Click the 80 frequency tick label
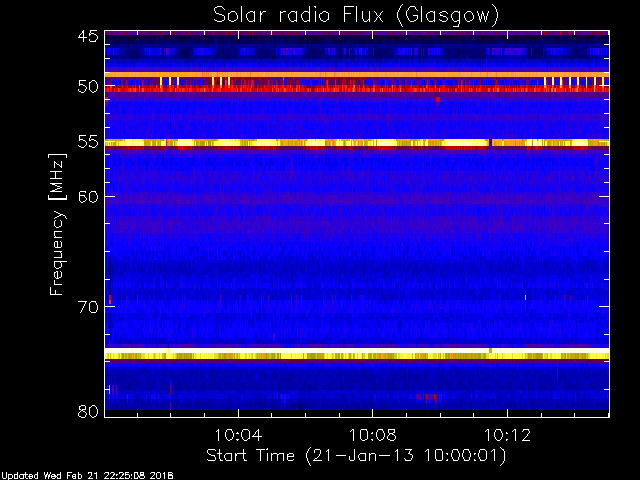Screen dimensions: 640x480 pyautogui.click(x=88, y=411)
